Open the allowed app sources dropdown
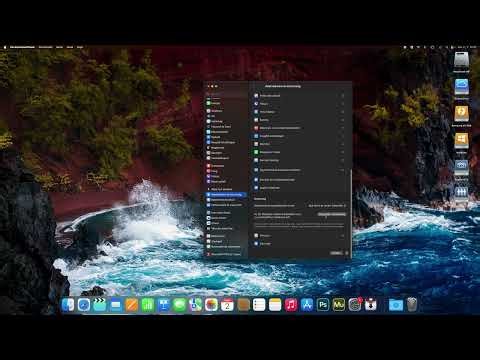The height and width of the screenshot is (360, 480). (x=327, y=206)
